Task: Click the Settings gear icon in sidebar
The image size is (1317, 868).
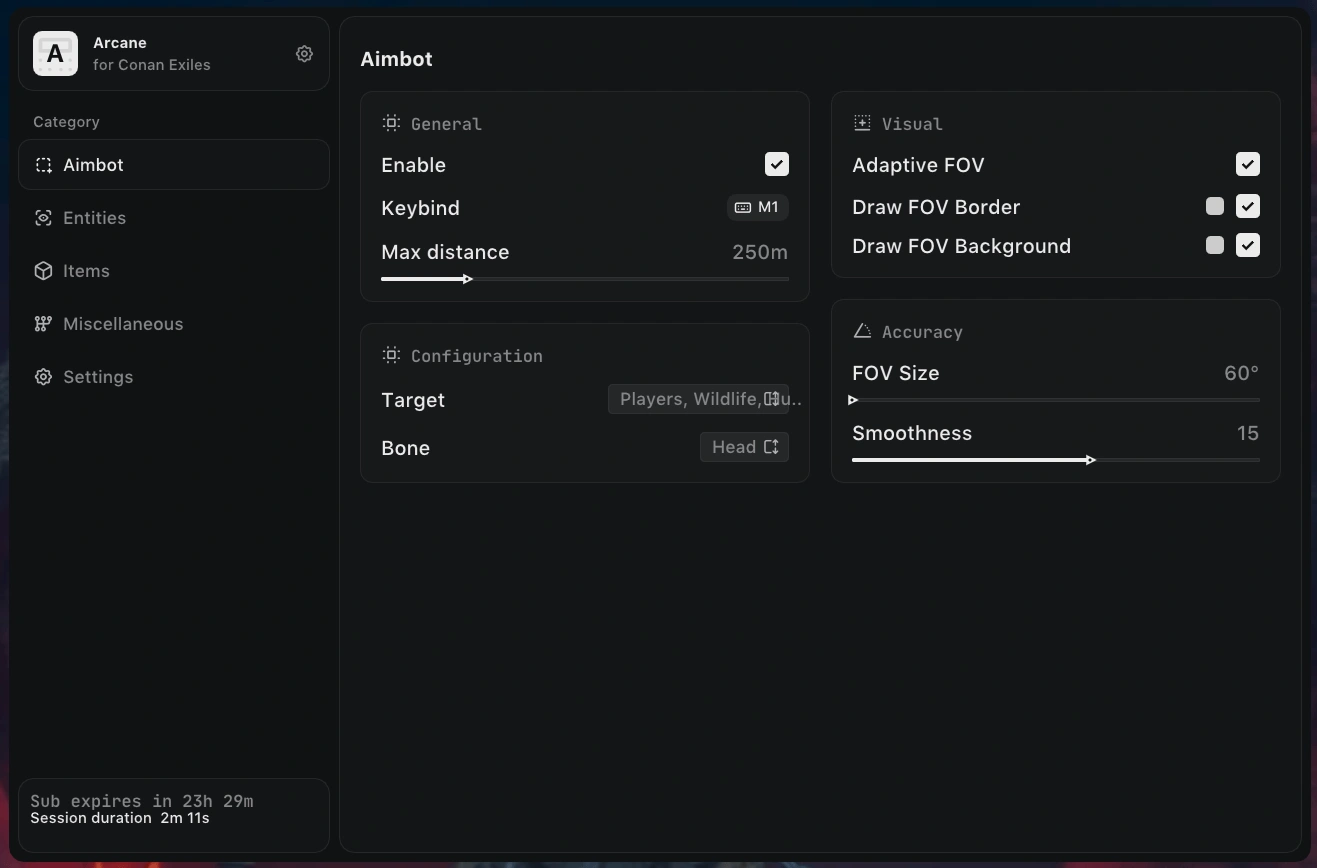Action: point(43,377)
